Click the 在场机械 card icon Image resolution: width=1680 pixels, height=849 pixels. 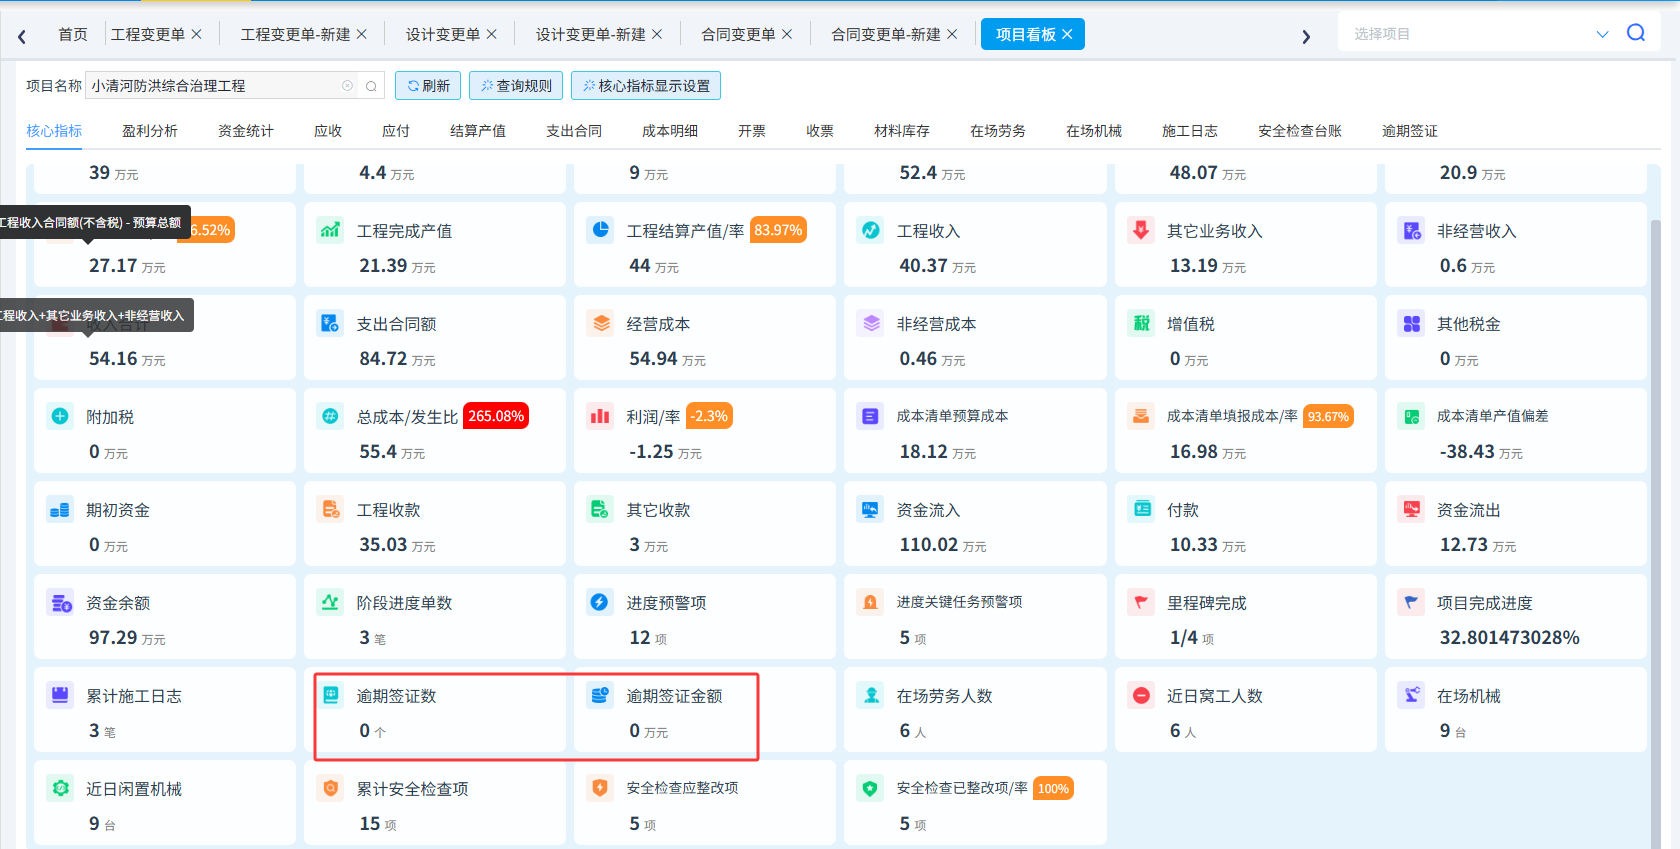coord(1411,695)
